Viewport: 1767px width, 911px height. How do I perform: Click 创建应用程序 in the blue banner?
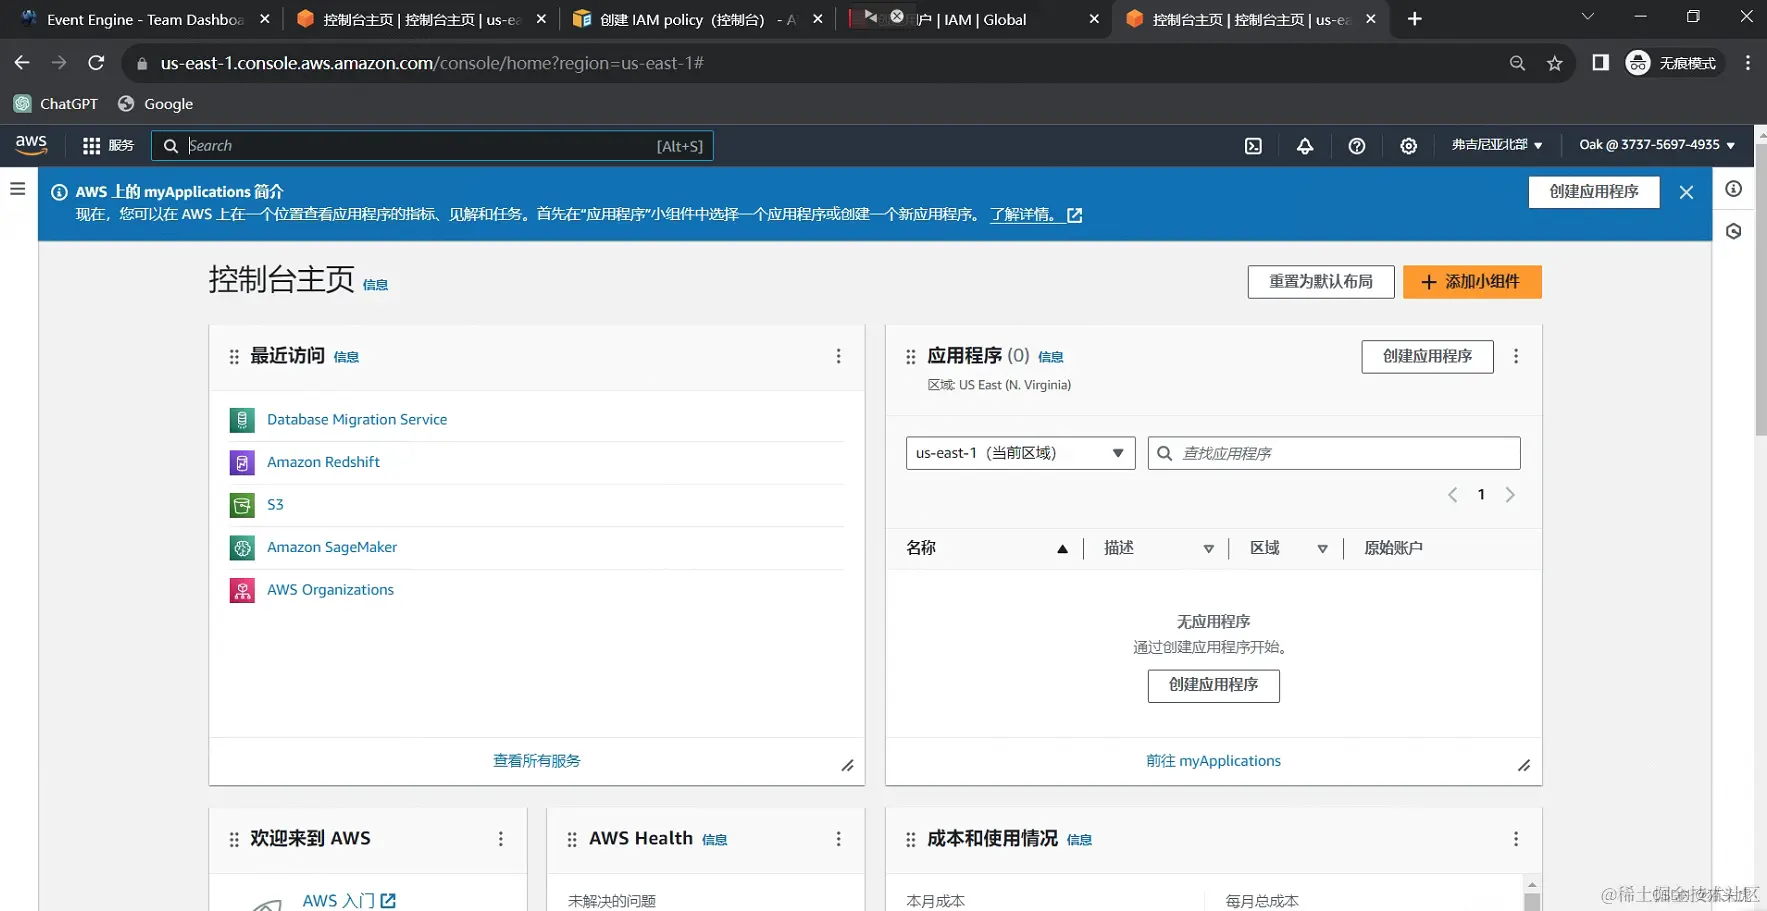(x=1594, y=192)
